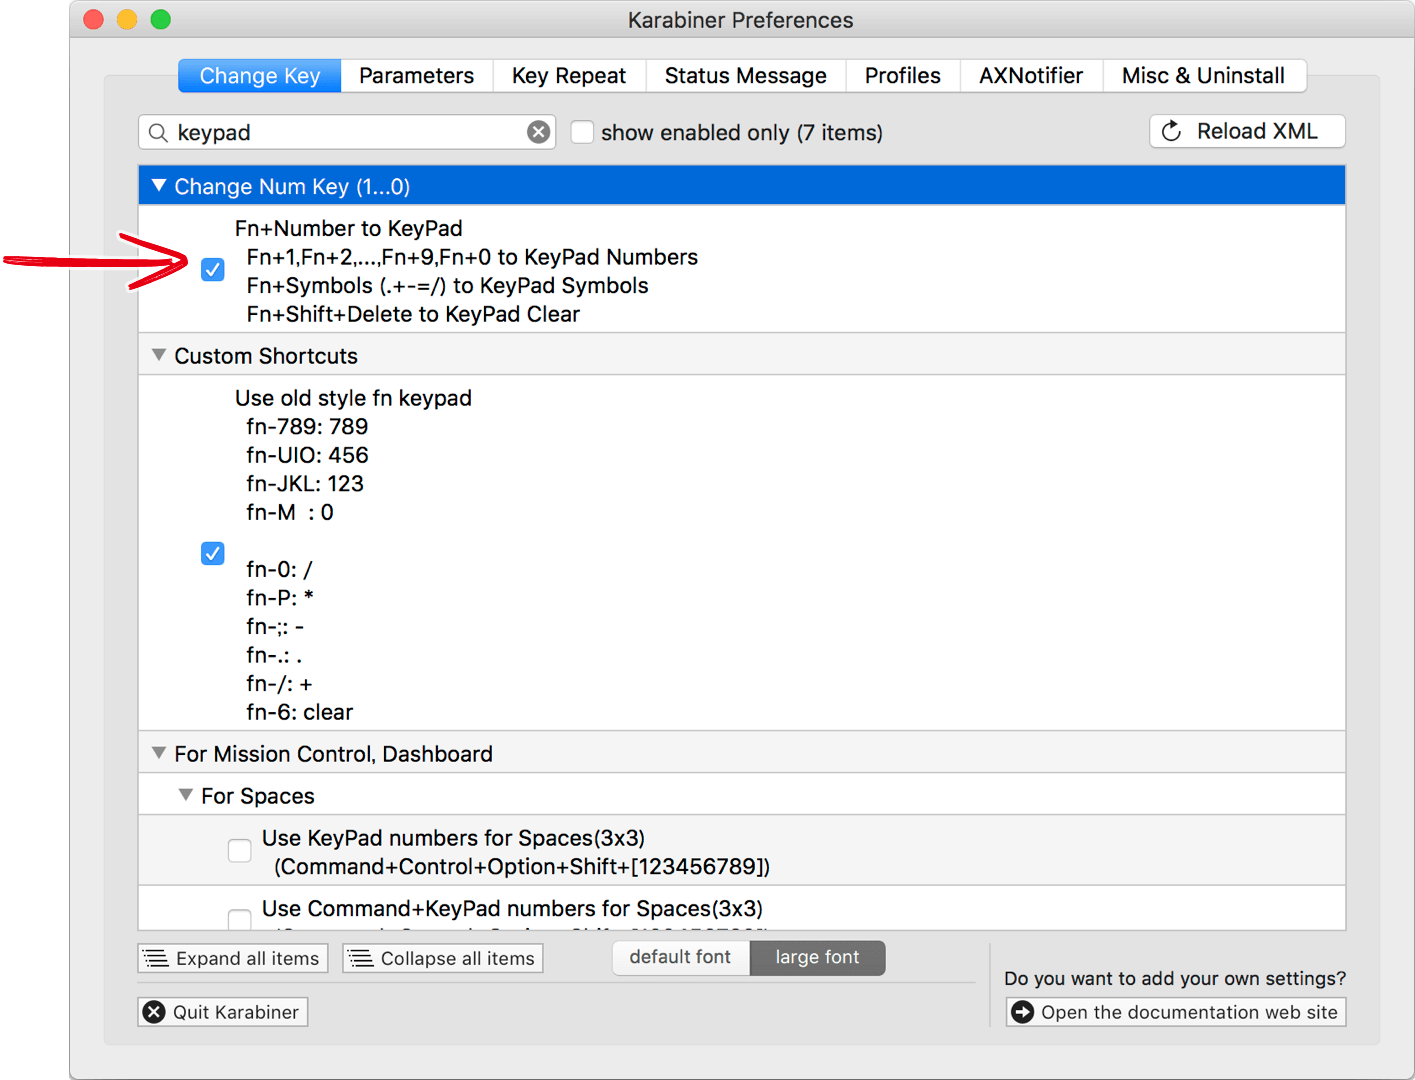Uncheck Use old style fn keypad

click(x=213, y=554)
